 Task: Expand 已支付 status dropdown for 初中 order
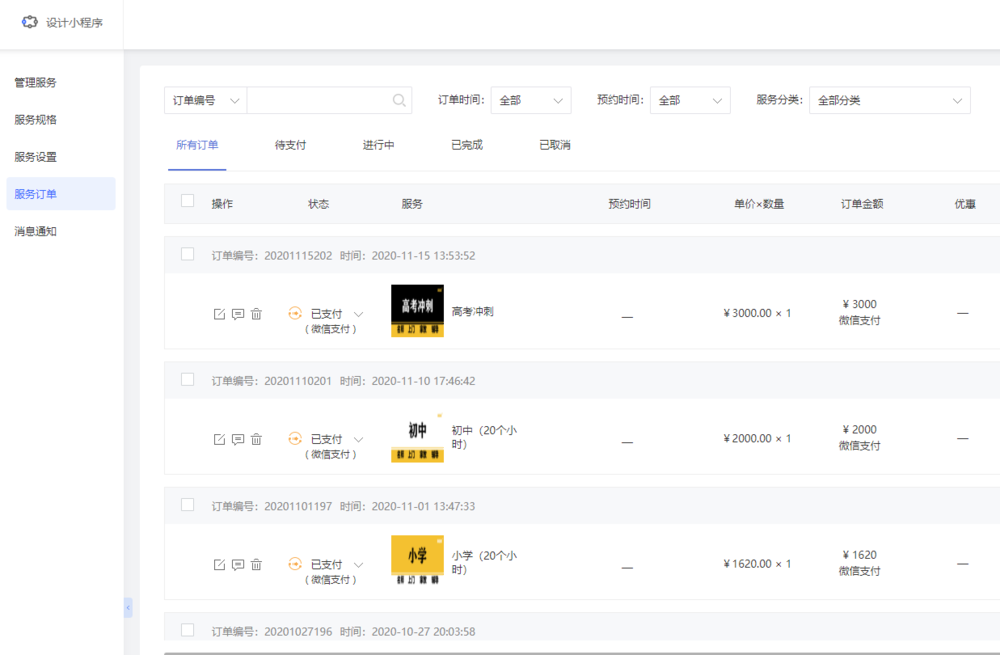coord(358,439)
